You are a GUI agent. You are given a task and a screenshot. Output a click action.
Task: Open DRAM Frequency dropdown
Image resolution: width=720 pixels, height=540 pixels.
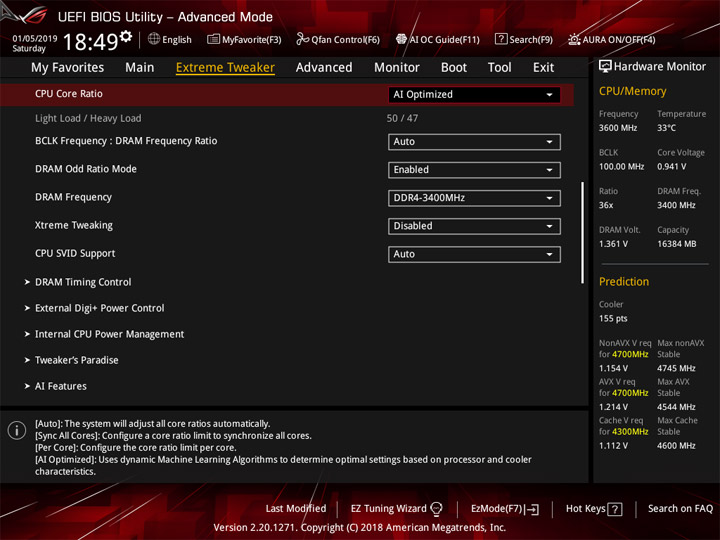point(474,198)
